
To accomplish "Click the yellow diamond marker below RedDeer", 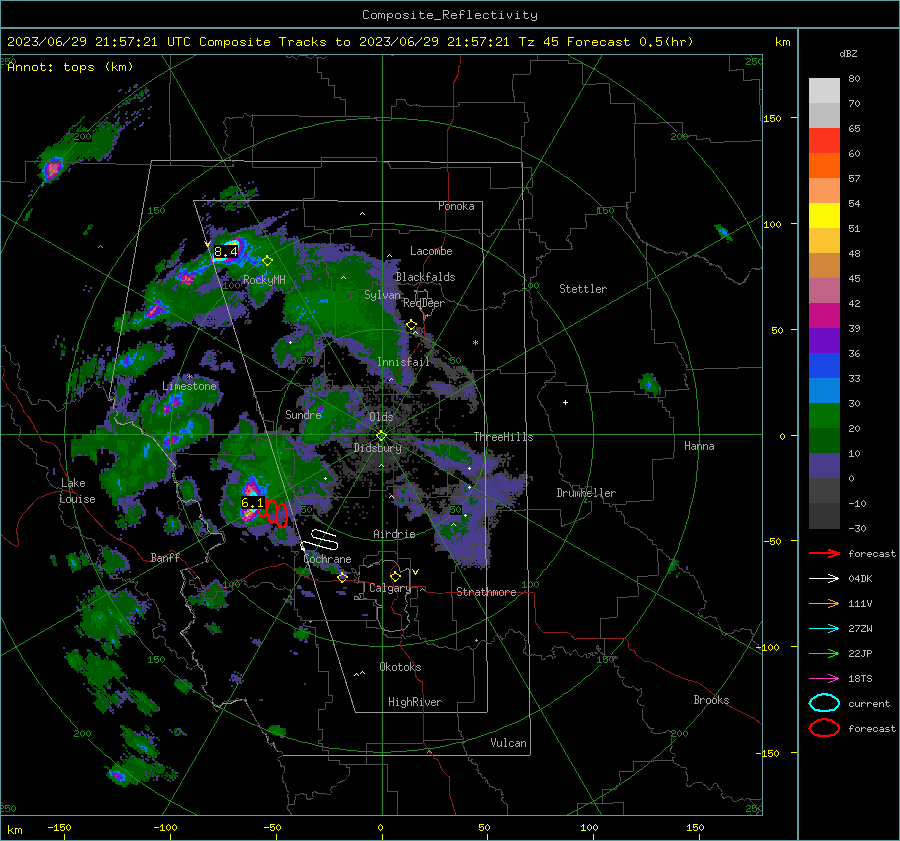I will point(411,325).
